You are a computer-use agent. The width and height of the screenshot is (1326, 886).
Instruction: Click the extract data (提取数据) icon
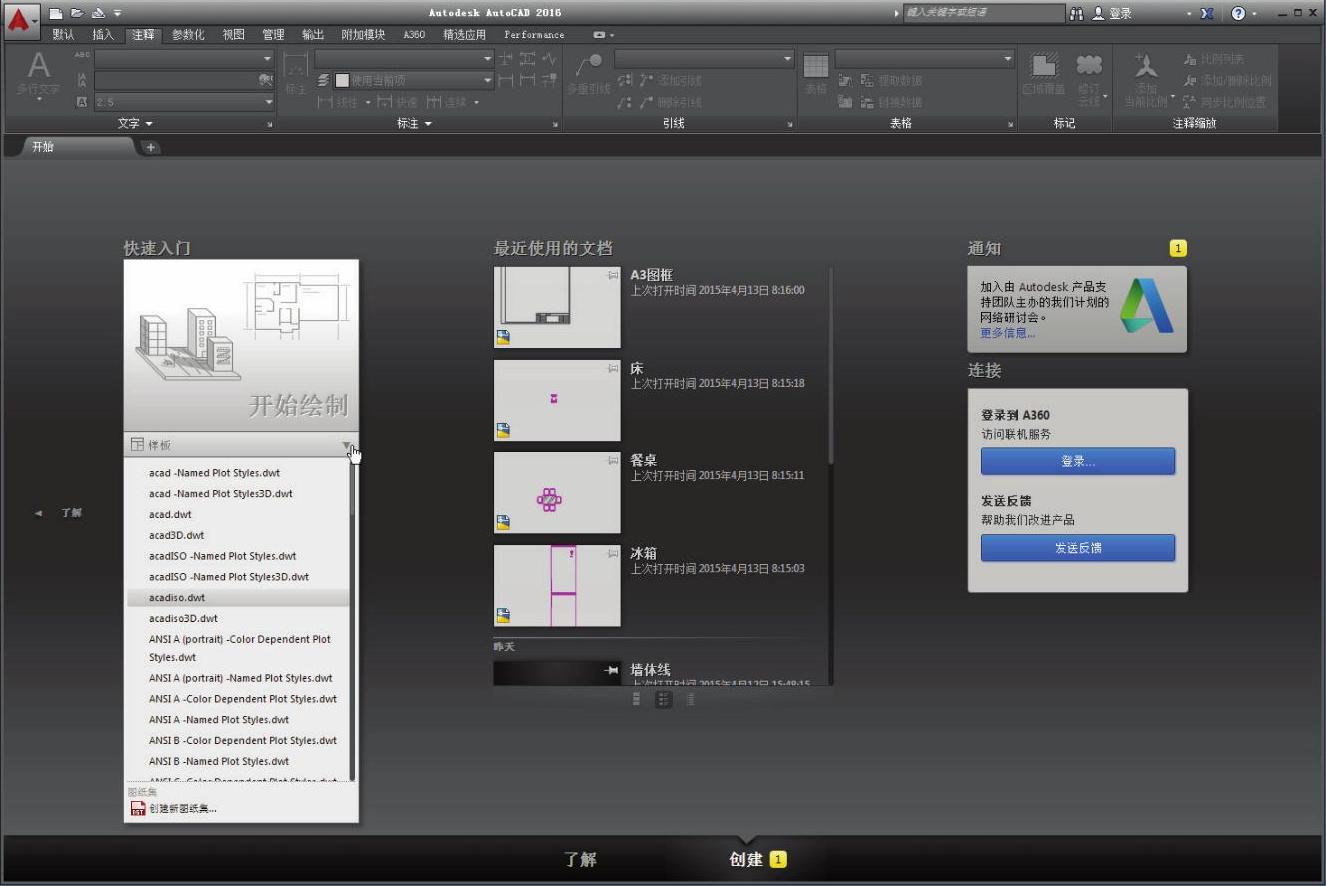pyautogui.click(x=867, y=80)
